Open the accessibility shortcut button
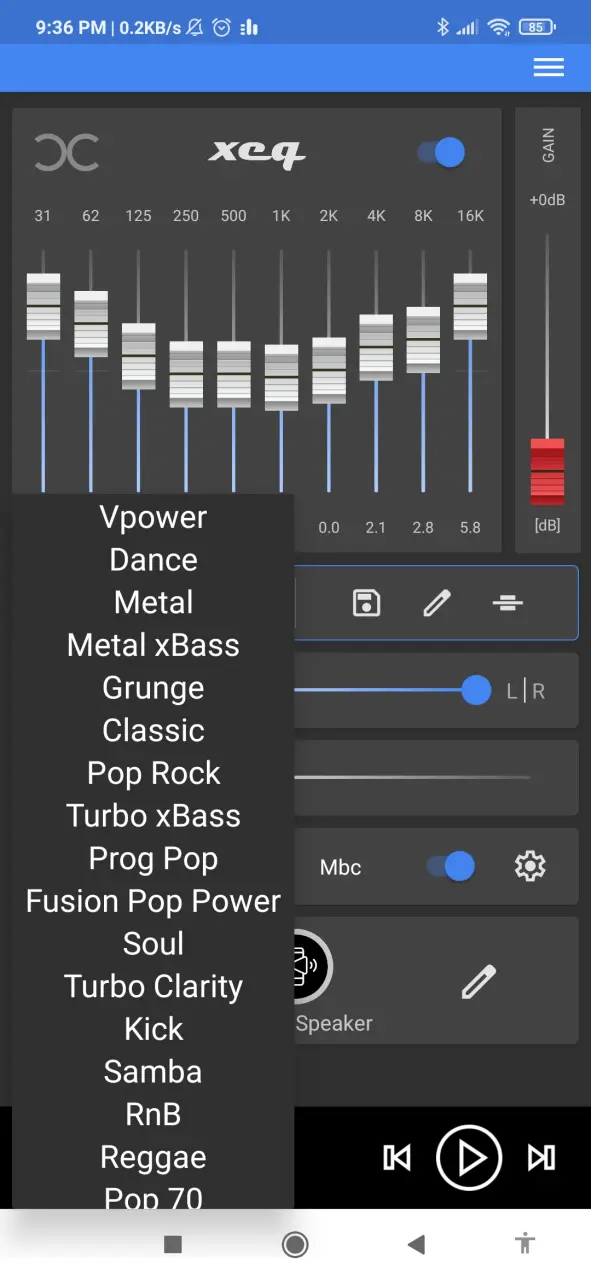This screenshot has height=1280, width=591. pos(525,1244)
